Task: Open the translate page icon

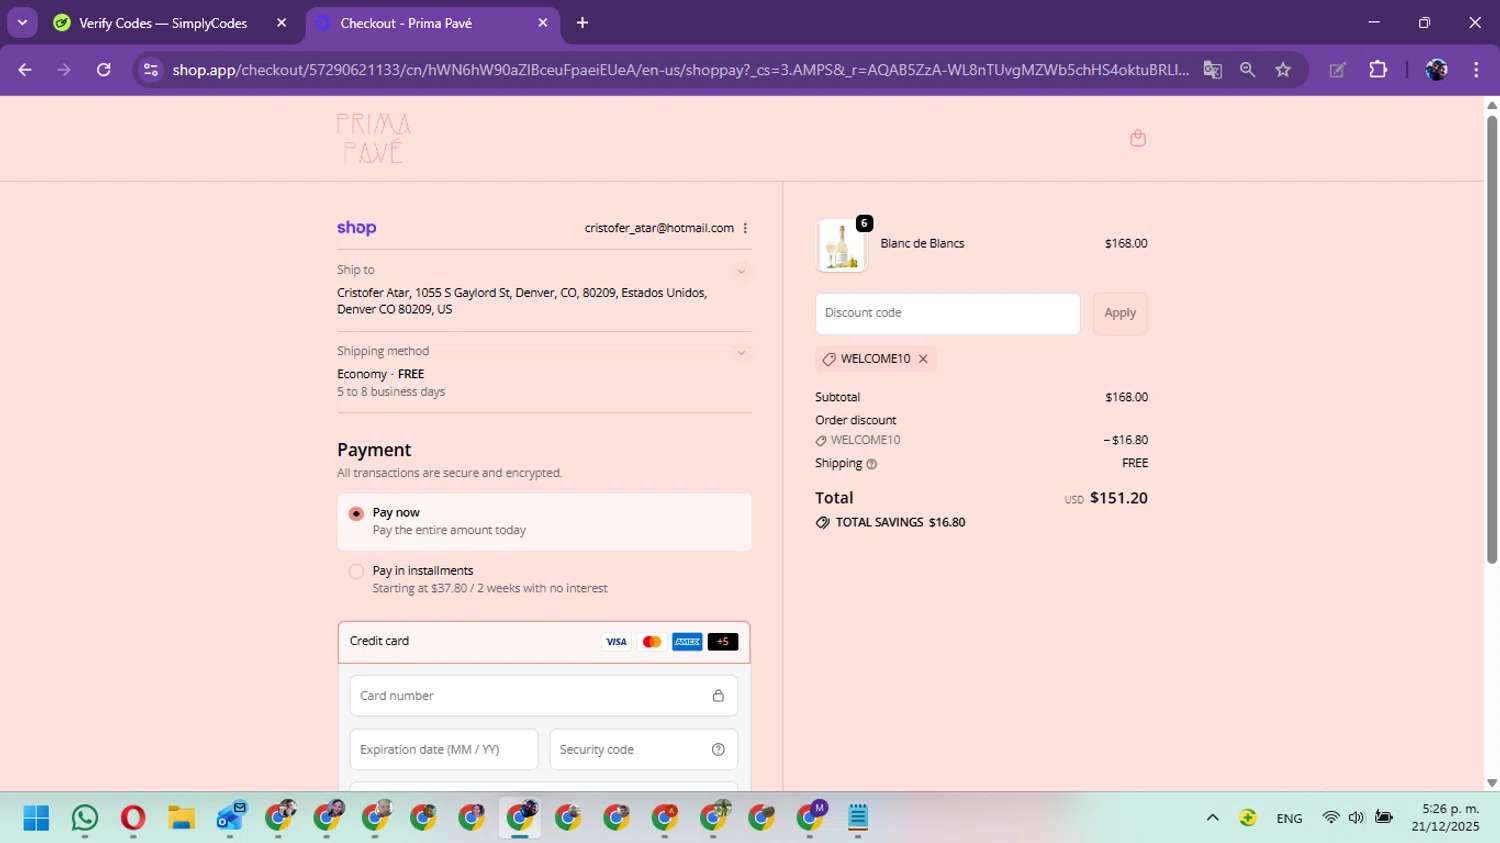Action: pyautogui.click(x=1212, y=70)
